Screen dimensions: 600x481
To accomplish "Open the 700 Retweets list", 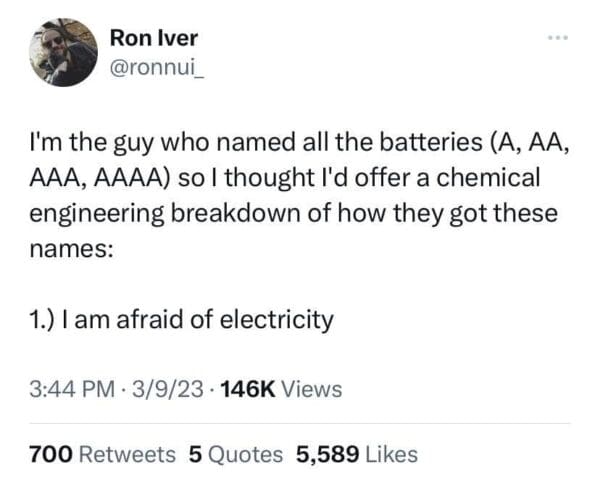I will point(103,454).
